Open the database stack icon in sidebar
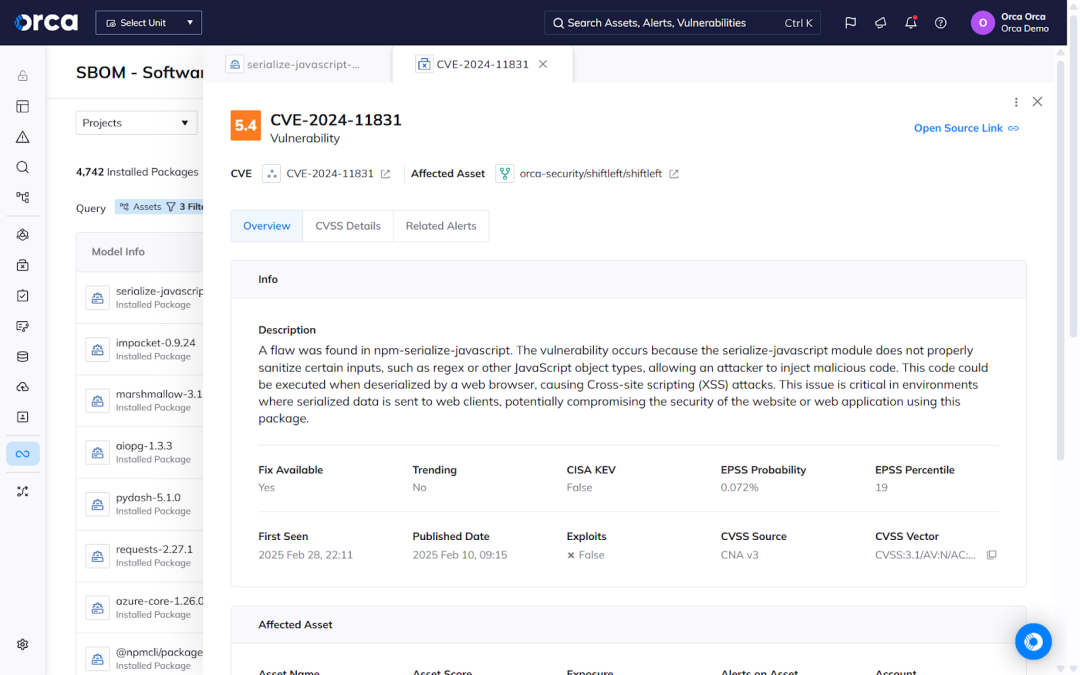The width and height of the screenshot is (1080, 675). point(23,357)
